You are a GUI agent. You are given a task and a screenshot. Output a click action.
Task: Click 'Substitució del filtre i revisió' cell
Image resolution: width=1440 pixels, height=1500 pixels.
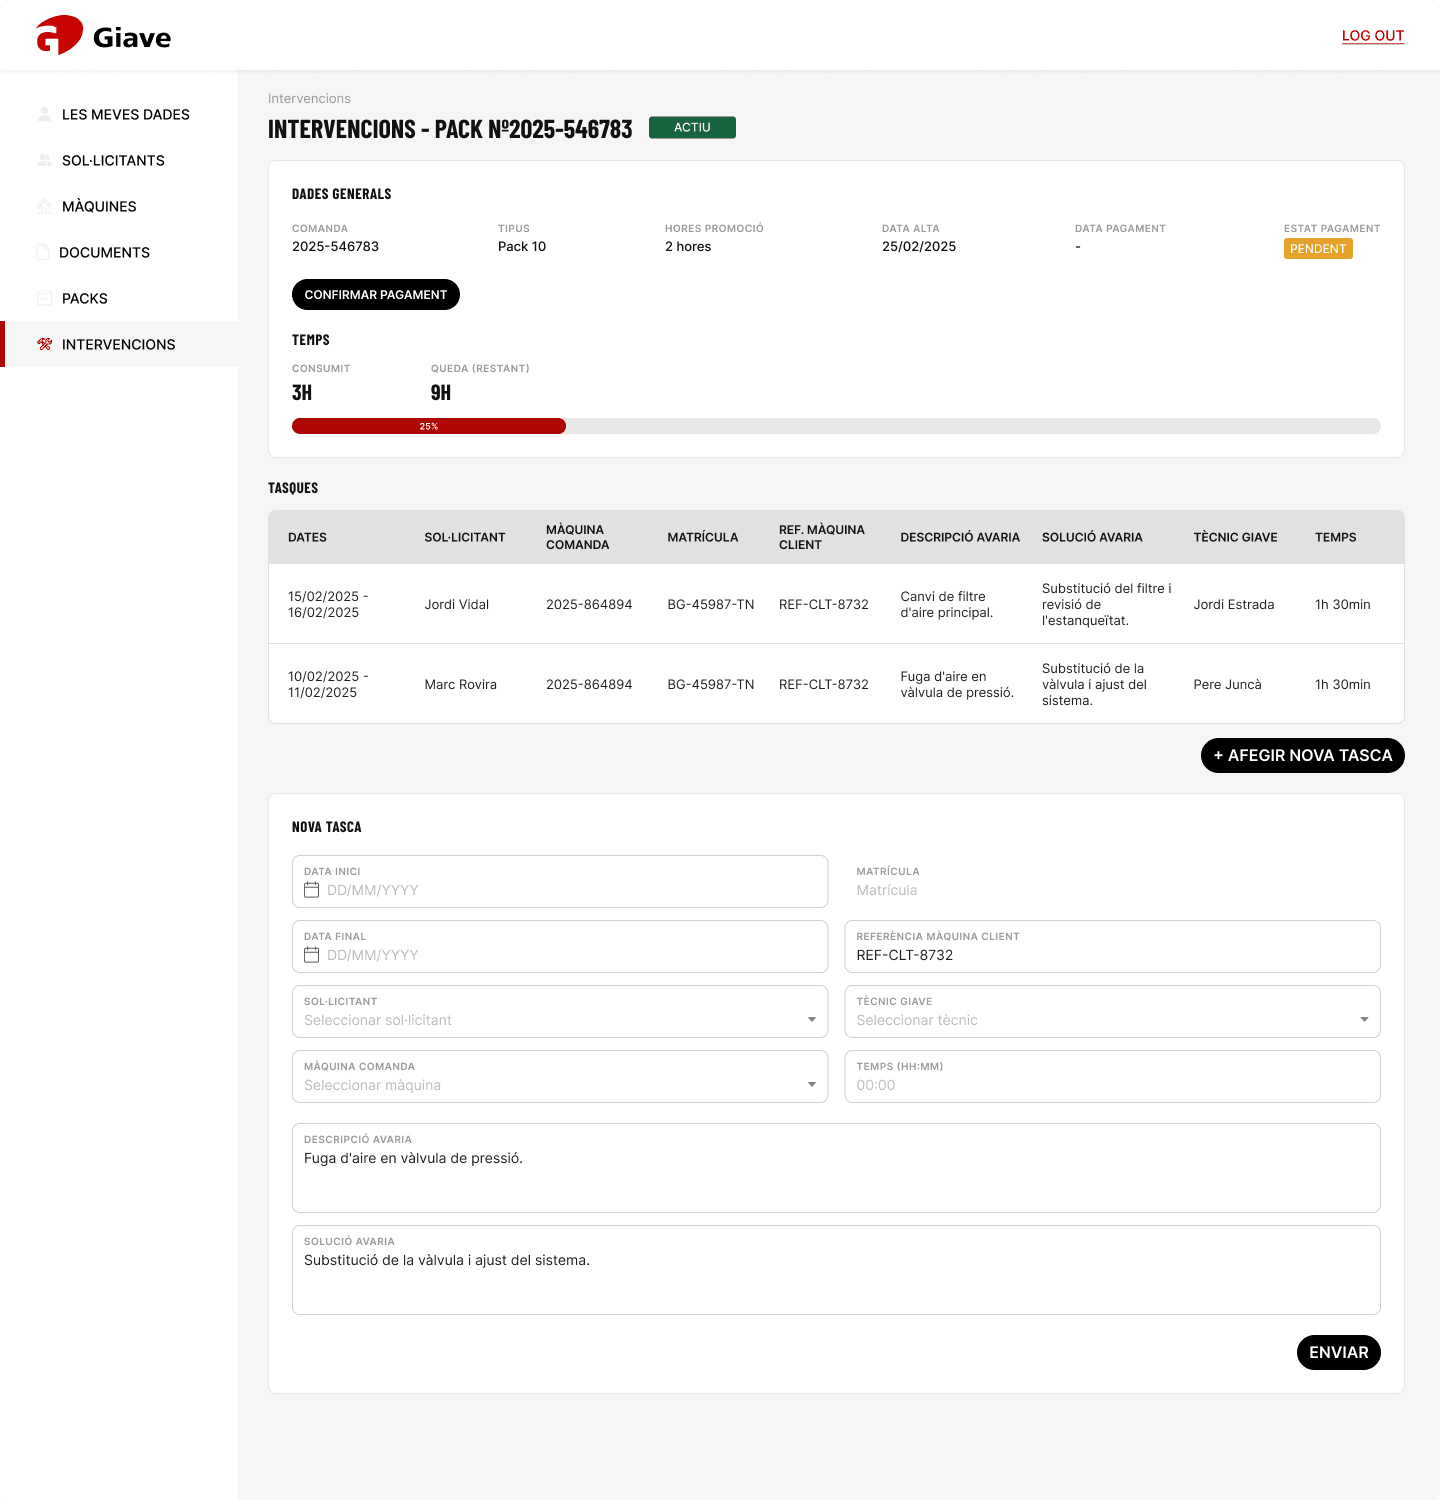[x=1107, y=604]
